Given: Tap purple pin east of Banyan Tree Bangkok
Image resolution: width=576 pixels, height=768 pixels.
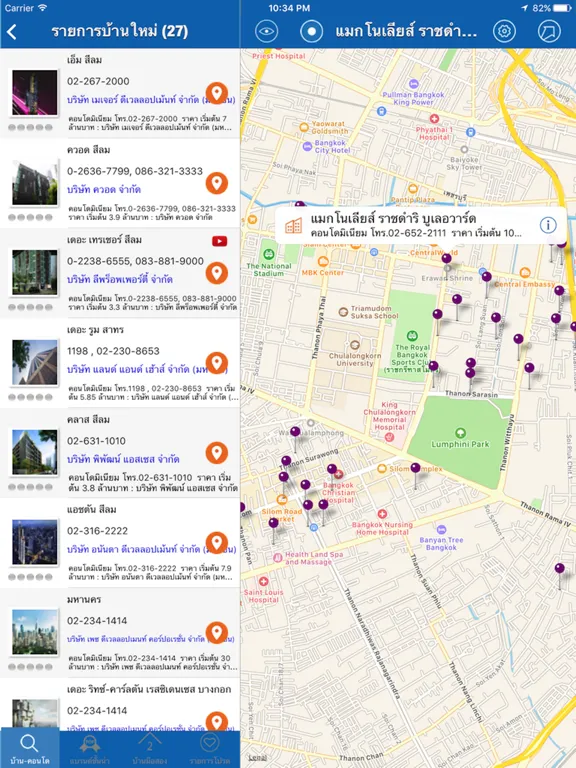Looking at the screenshot, I should click(x=559, y=569).
